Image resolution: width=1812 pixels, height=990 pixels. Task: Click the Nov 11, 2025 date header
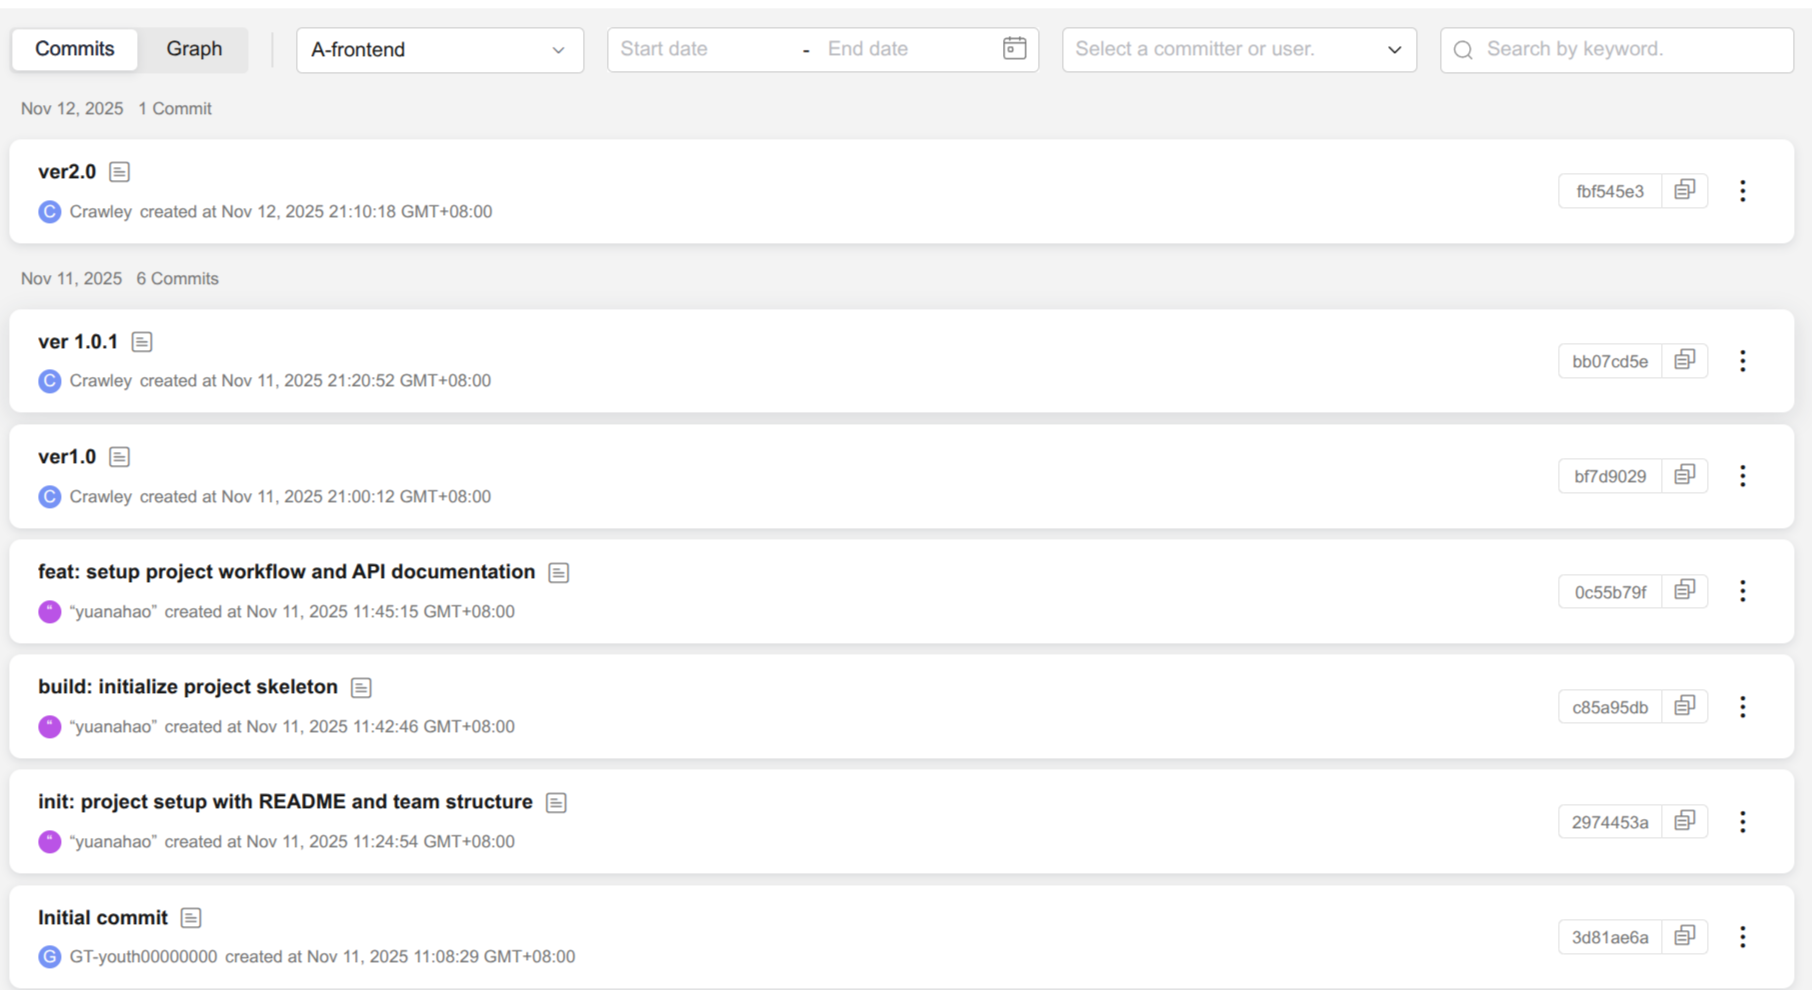(71, 279)
